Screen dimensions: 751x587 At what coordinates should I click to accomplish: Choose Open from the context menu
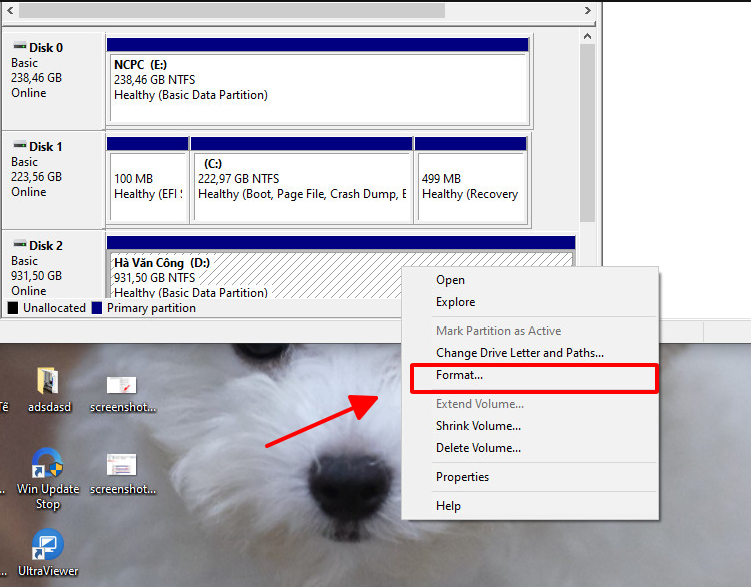click(x=530, y=280)
